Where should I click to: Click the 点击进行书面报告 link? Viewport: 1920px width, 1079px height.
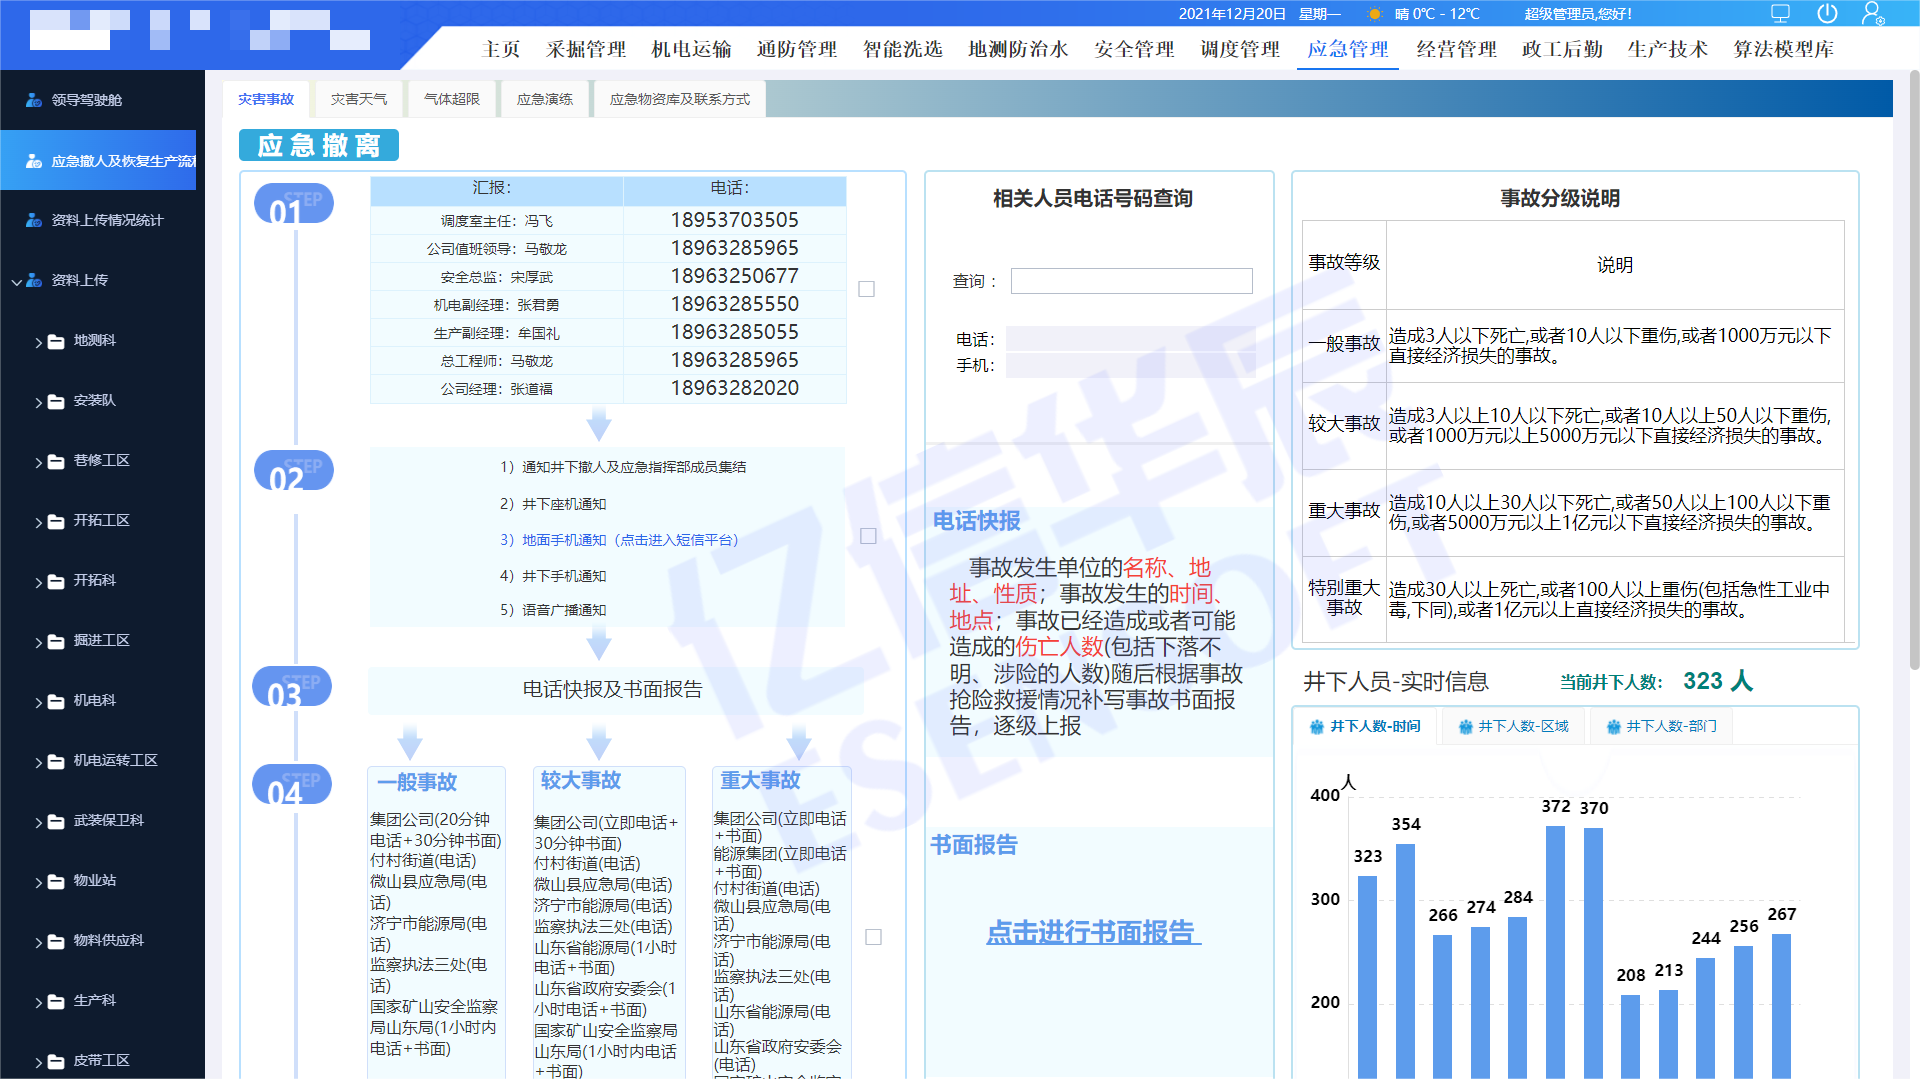pos(1092,932)
